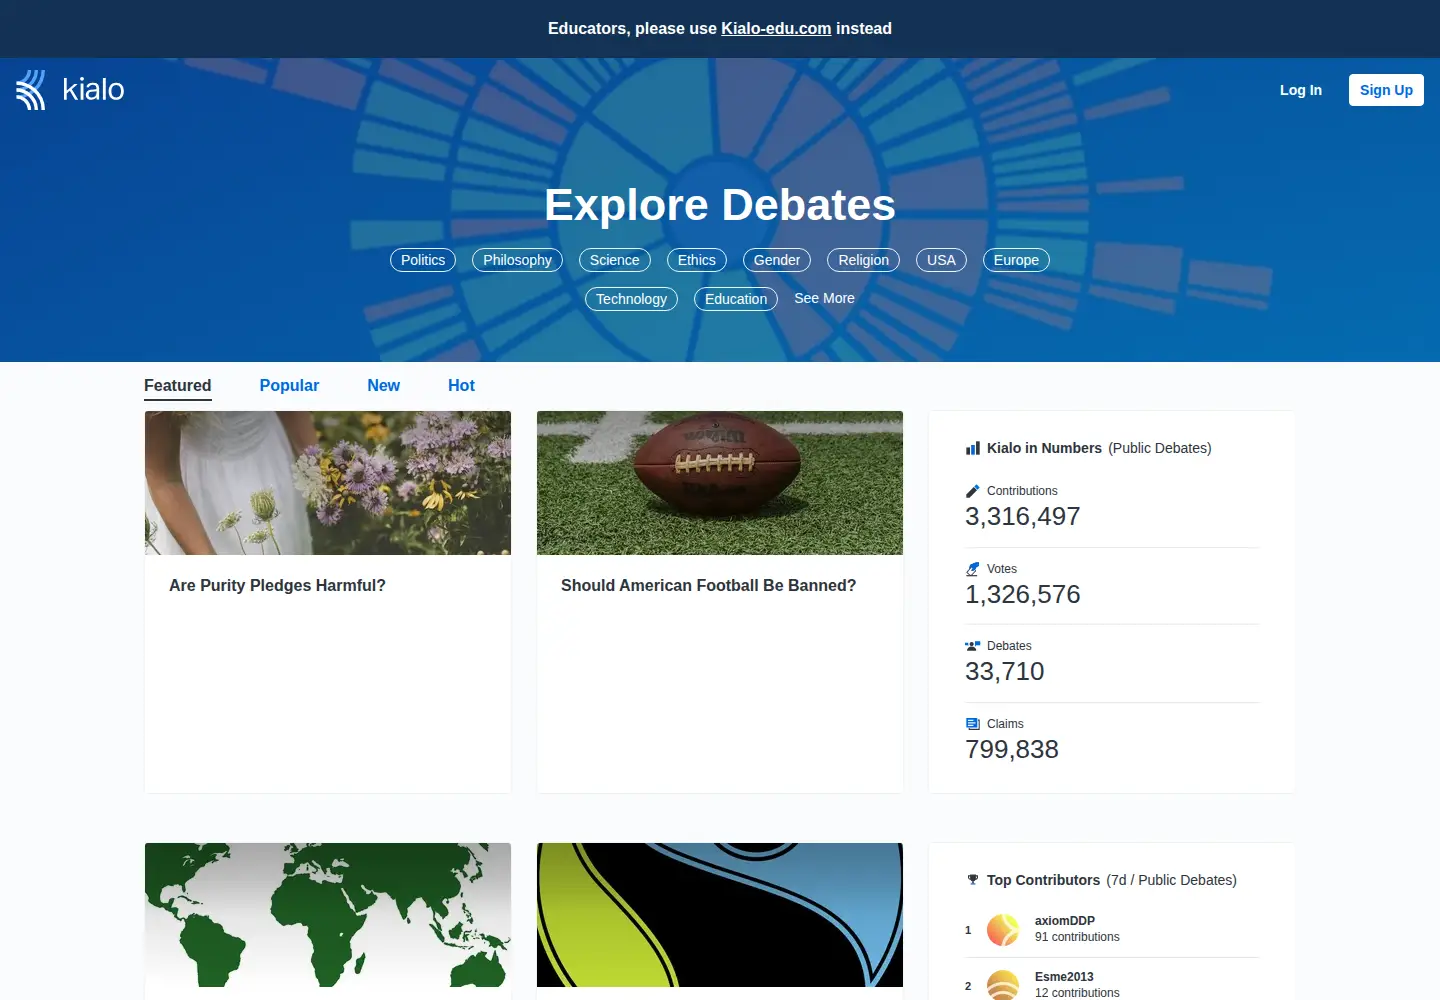Open the football image thumbnail
The image size is (1440, 1000).
pyautogui.click(x=720, y=483)
